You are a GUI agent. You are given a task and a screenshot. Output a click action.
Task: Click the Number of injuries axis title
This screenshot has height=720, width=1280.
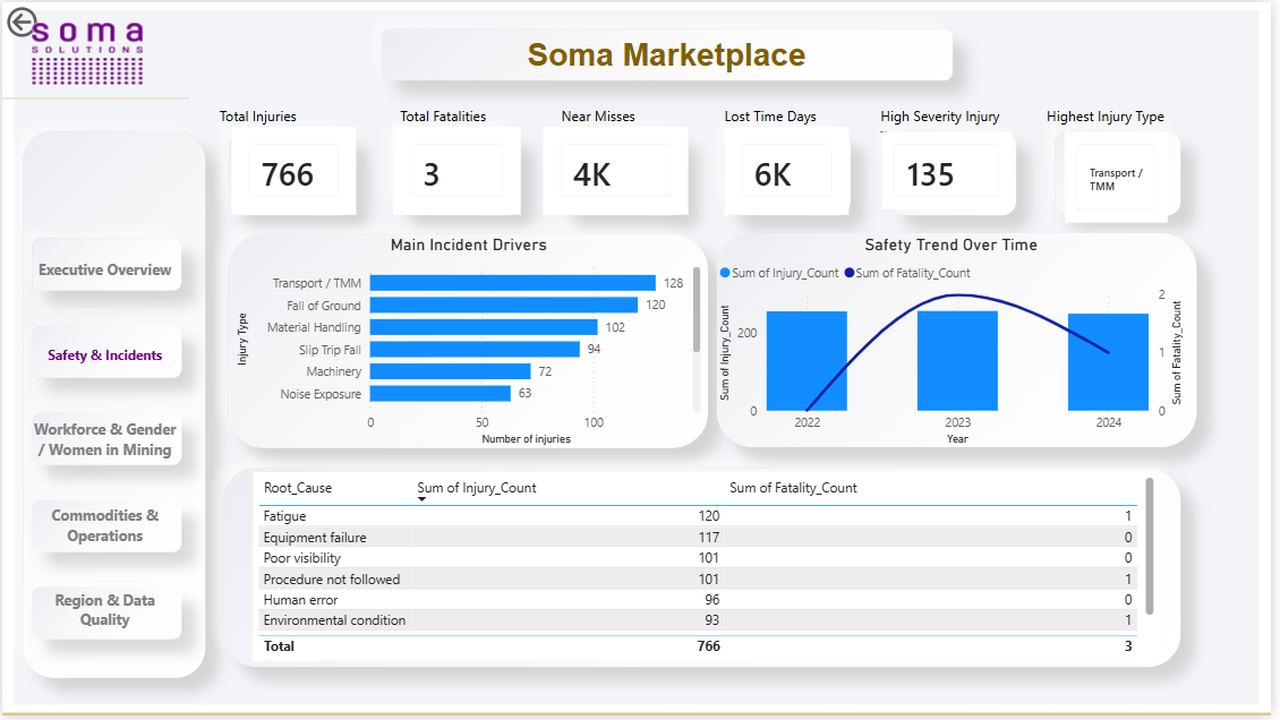(526, 439)
